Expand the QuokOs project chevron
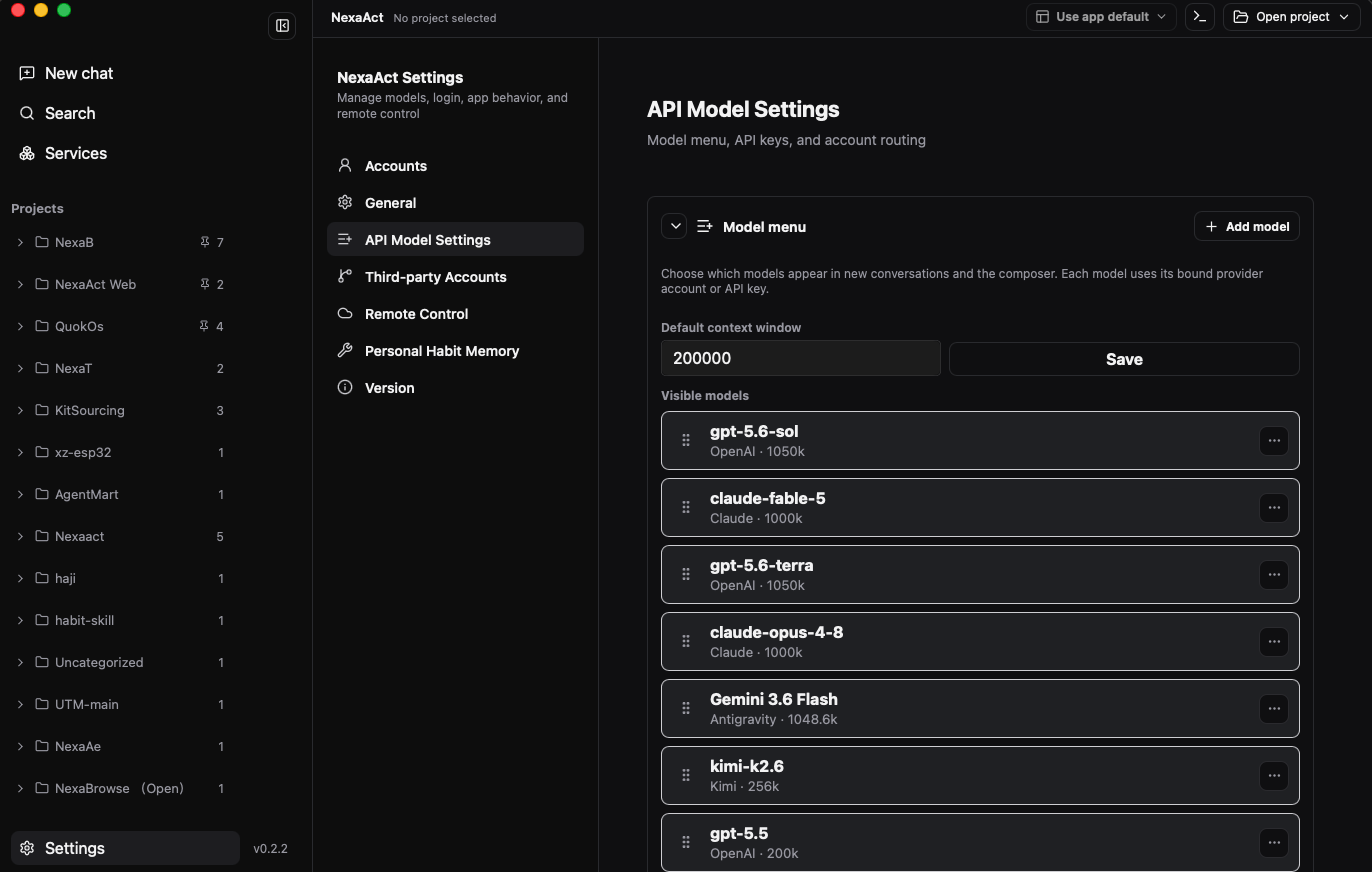Viewport: 1372px width, 872px height. (20, 326)
